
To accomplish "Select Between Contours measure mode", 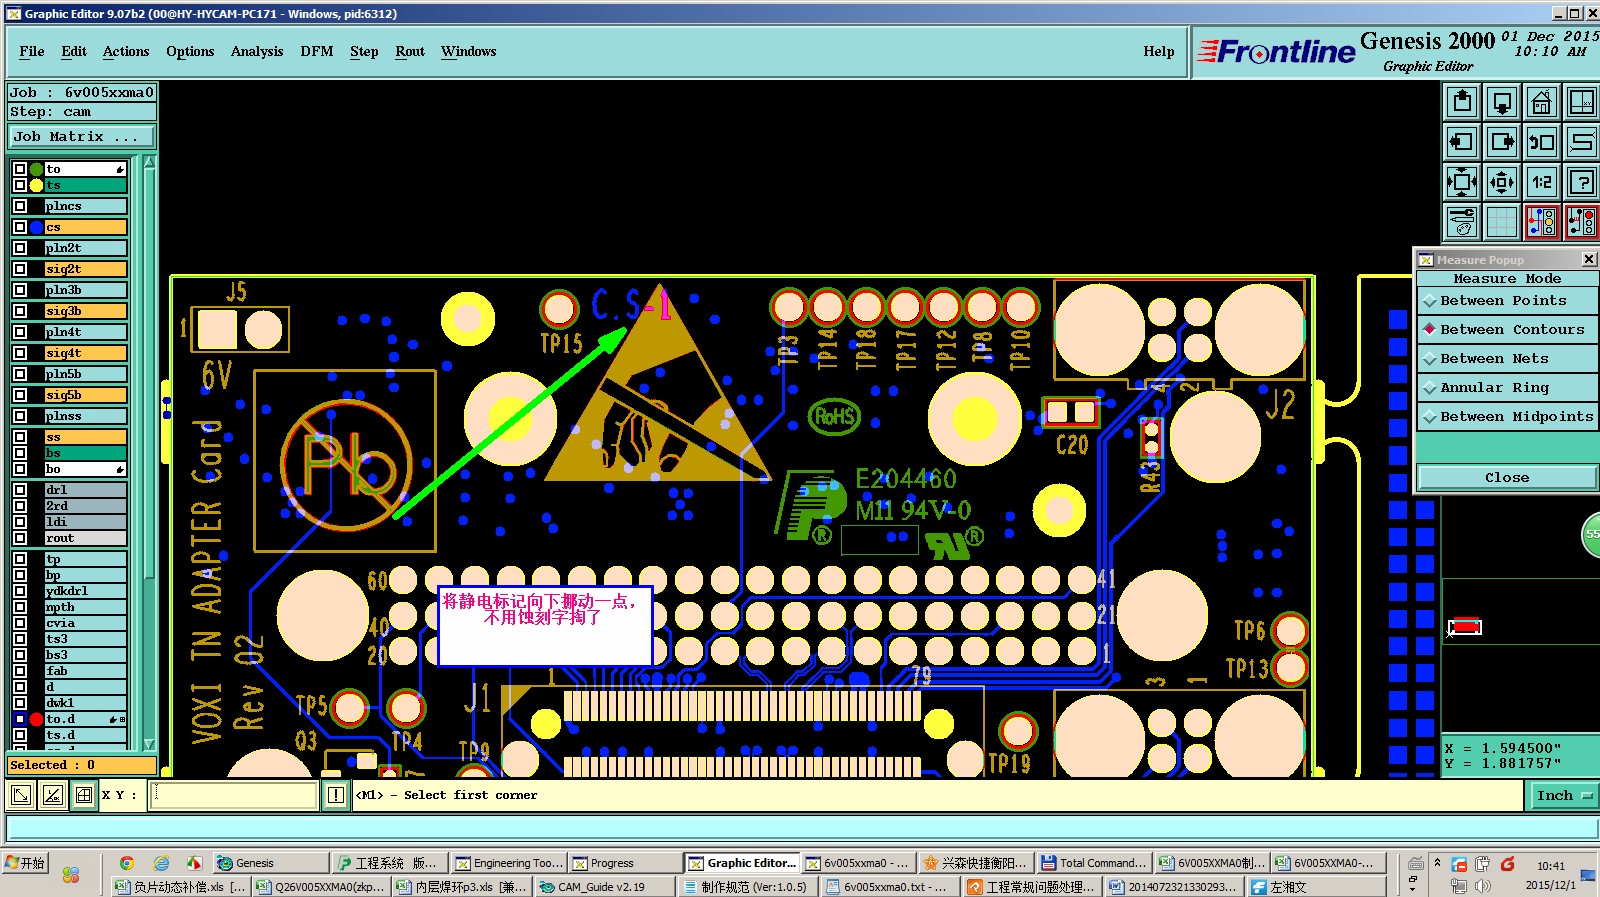I will (x=1508, y=330).
